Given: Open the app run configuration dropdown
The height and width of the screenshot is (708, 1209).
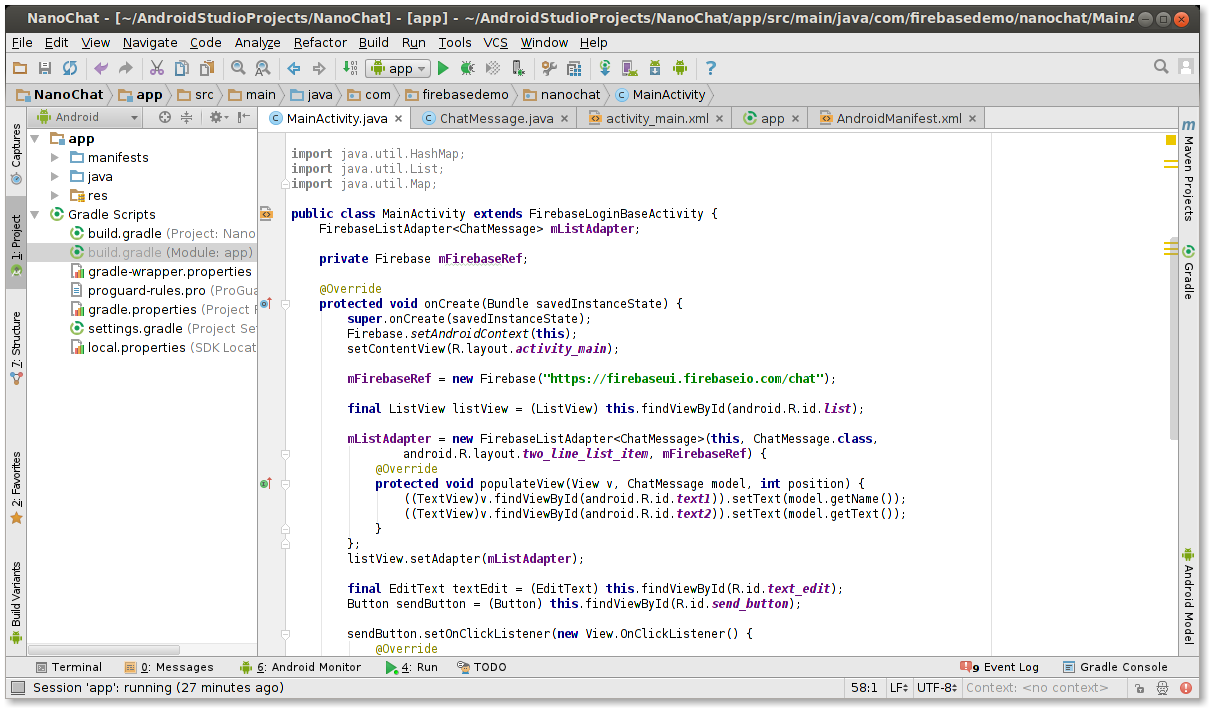Looking at the screenshot, I should (x=398, y=68).
